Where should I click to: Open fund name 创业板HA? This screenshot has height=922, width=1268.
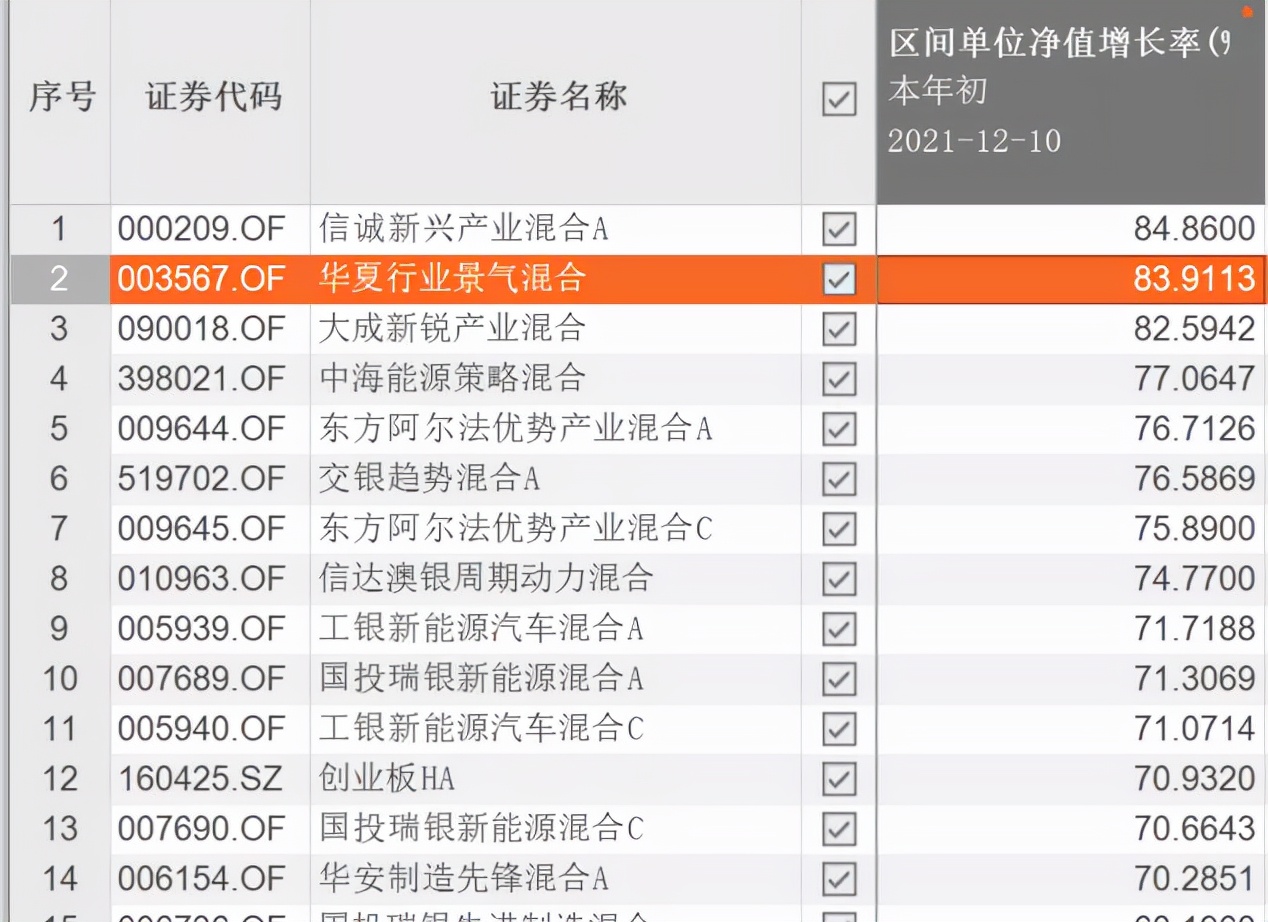point(387,779)
